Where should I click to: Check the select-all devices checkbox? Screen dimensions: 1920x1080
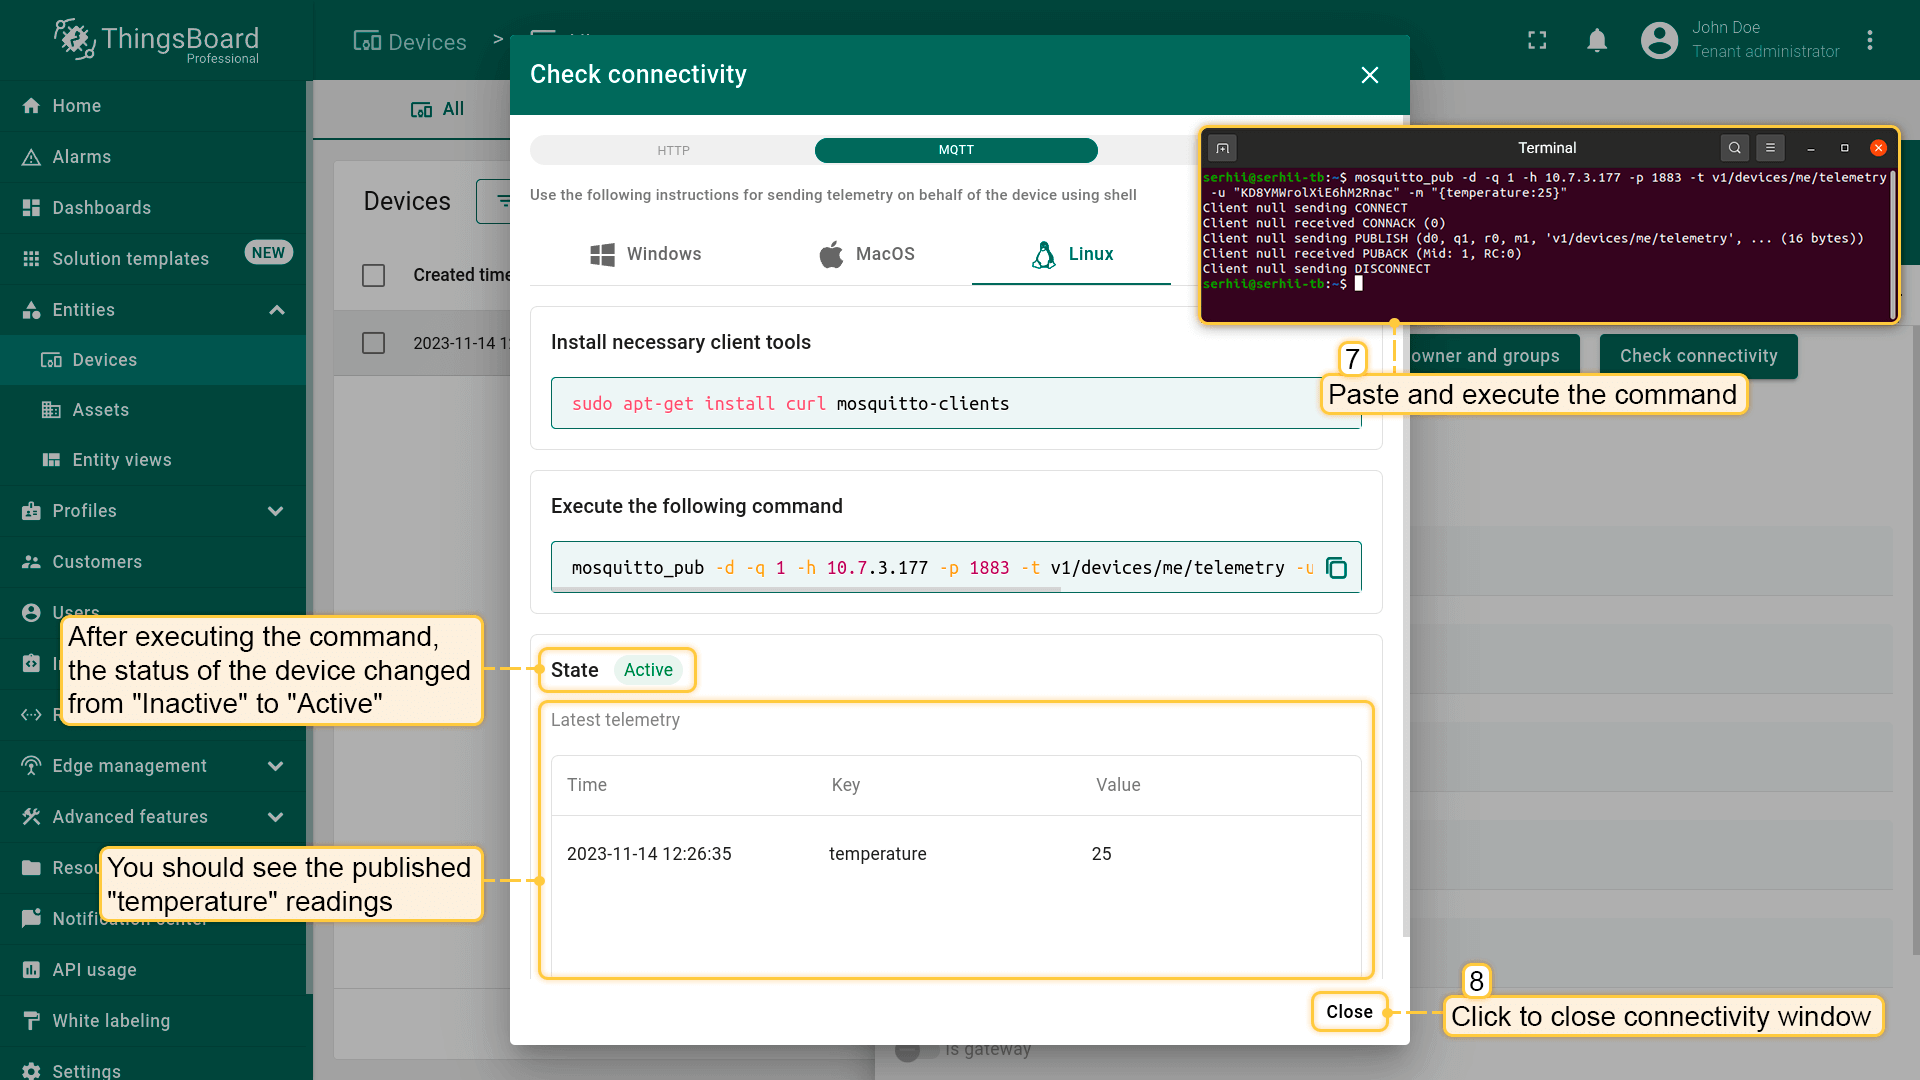pyautogui.click(x=373, y=275)
